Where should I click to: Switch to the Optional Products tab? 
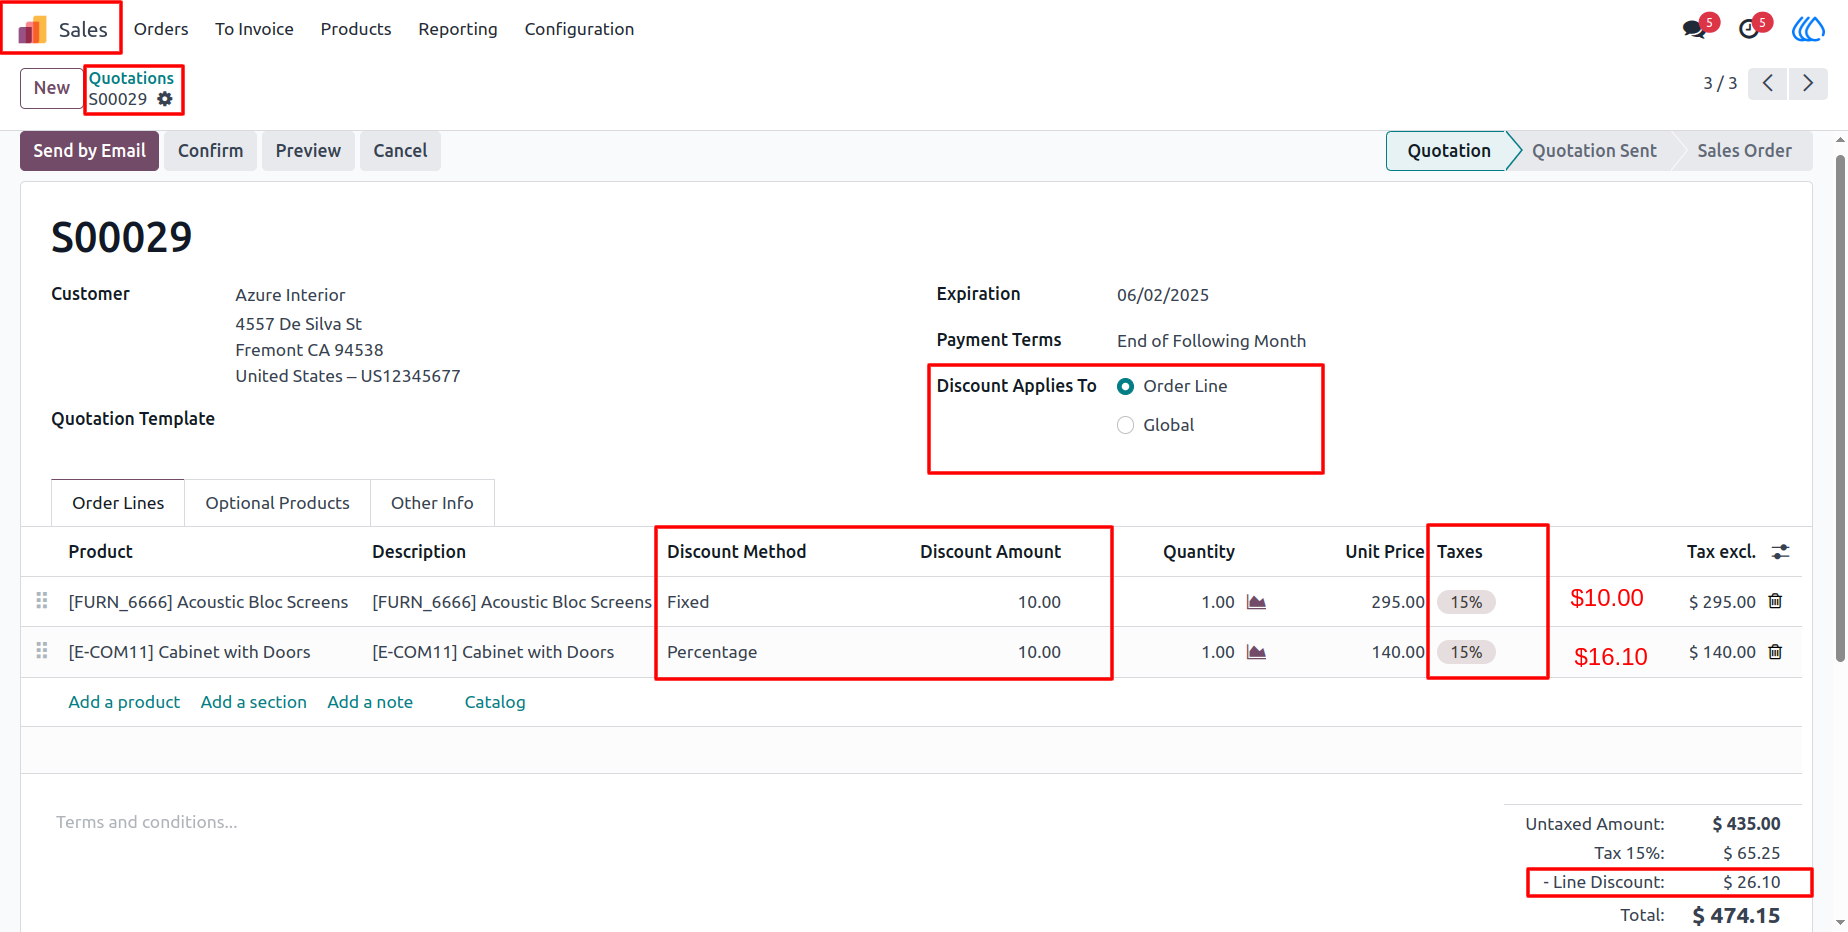pos(277,503)
